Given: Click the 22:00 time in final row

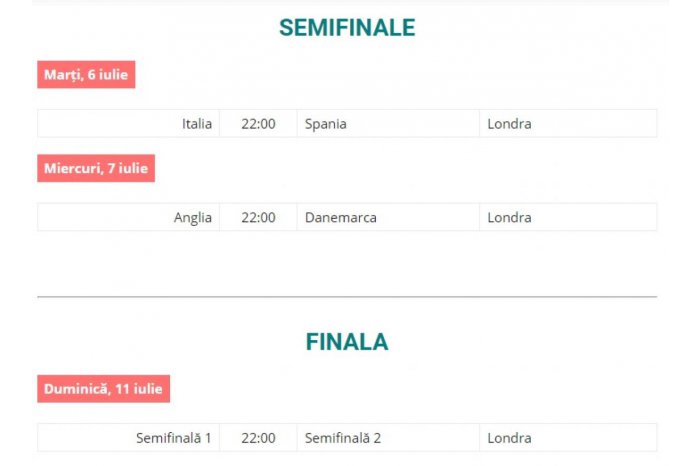Looking at the screenshot, I should coord(258,438).
